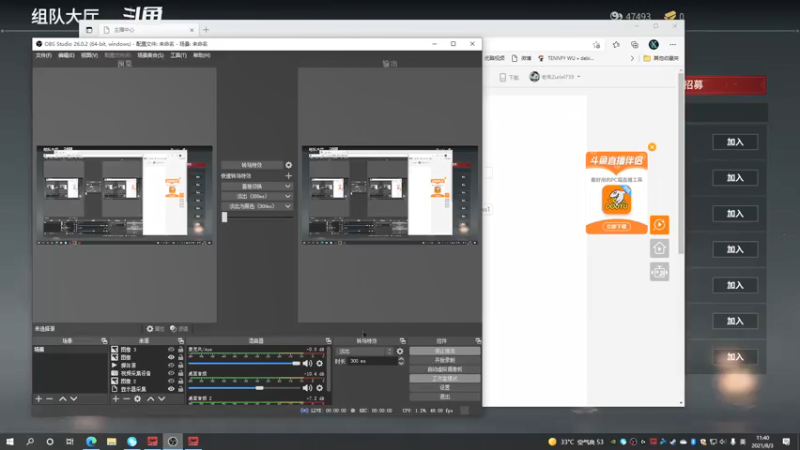Toggle visibility of the 图像 3 source
This screenshot has height=450, width=800.
pos(171,349)
